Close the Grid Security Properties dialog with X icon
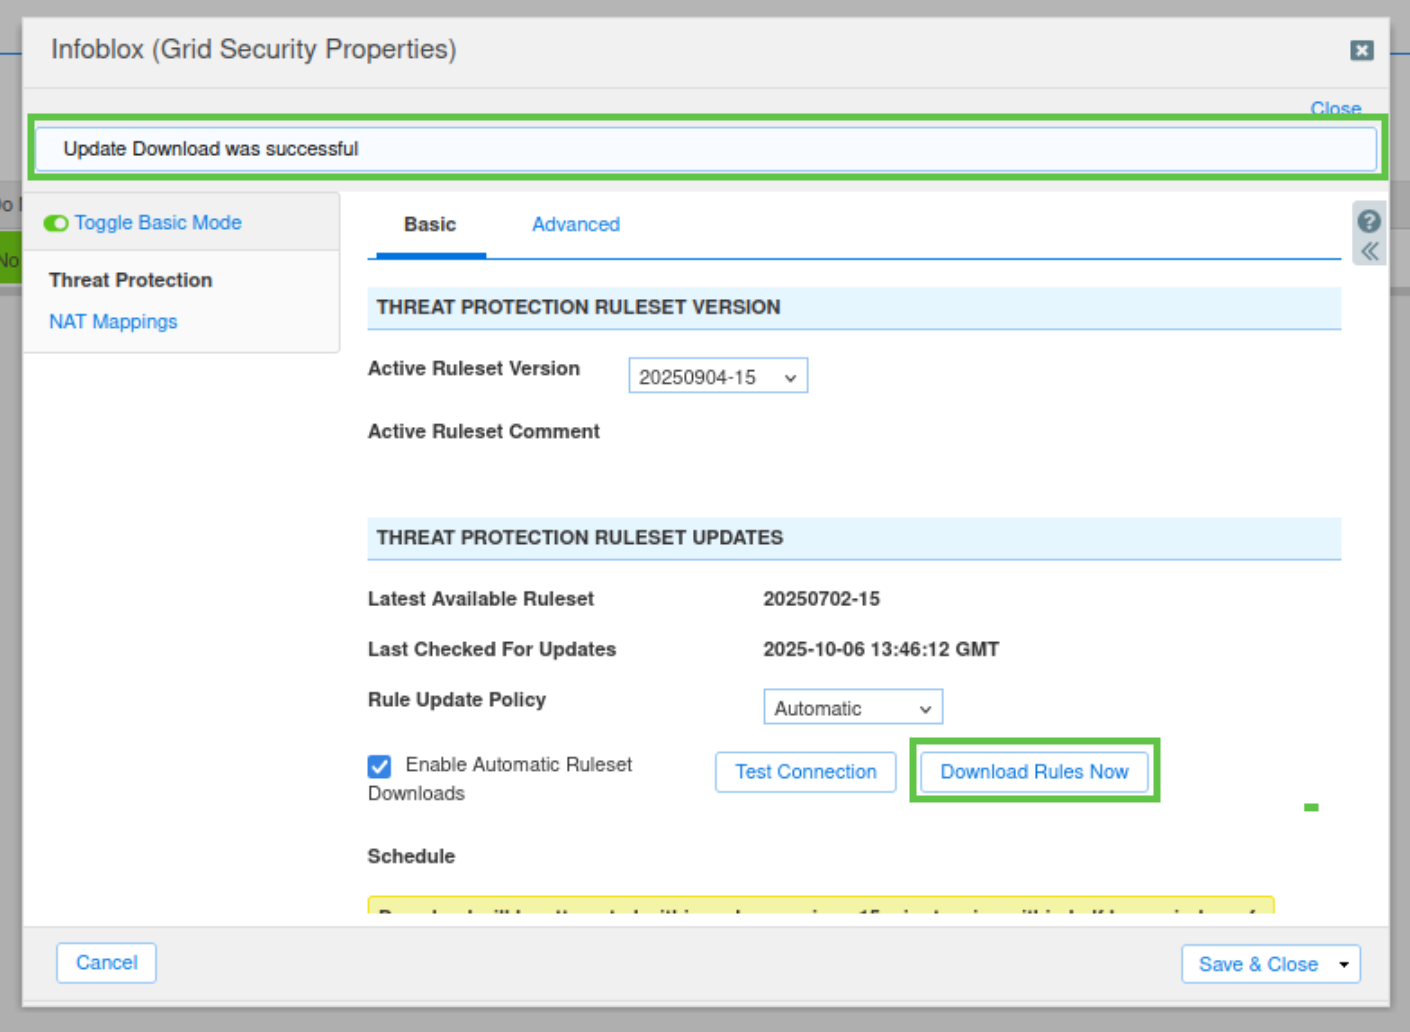Screen dimensions: 1410x1032 1361,50
